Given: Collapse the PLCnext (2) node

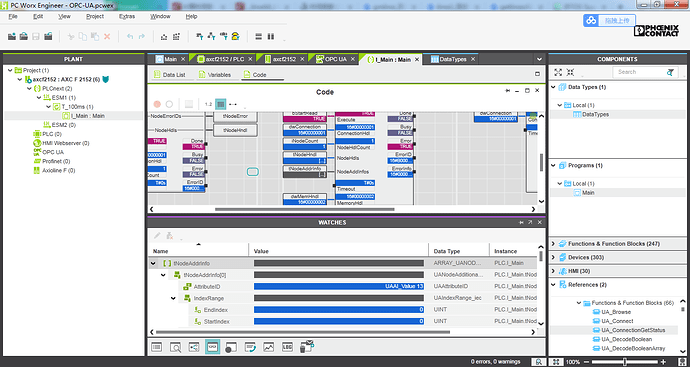Looking at the screenshot, I should (29, 88).
